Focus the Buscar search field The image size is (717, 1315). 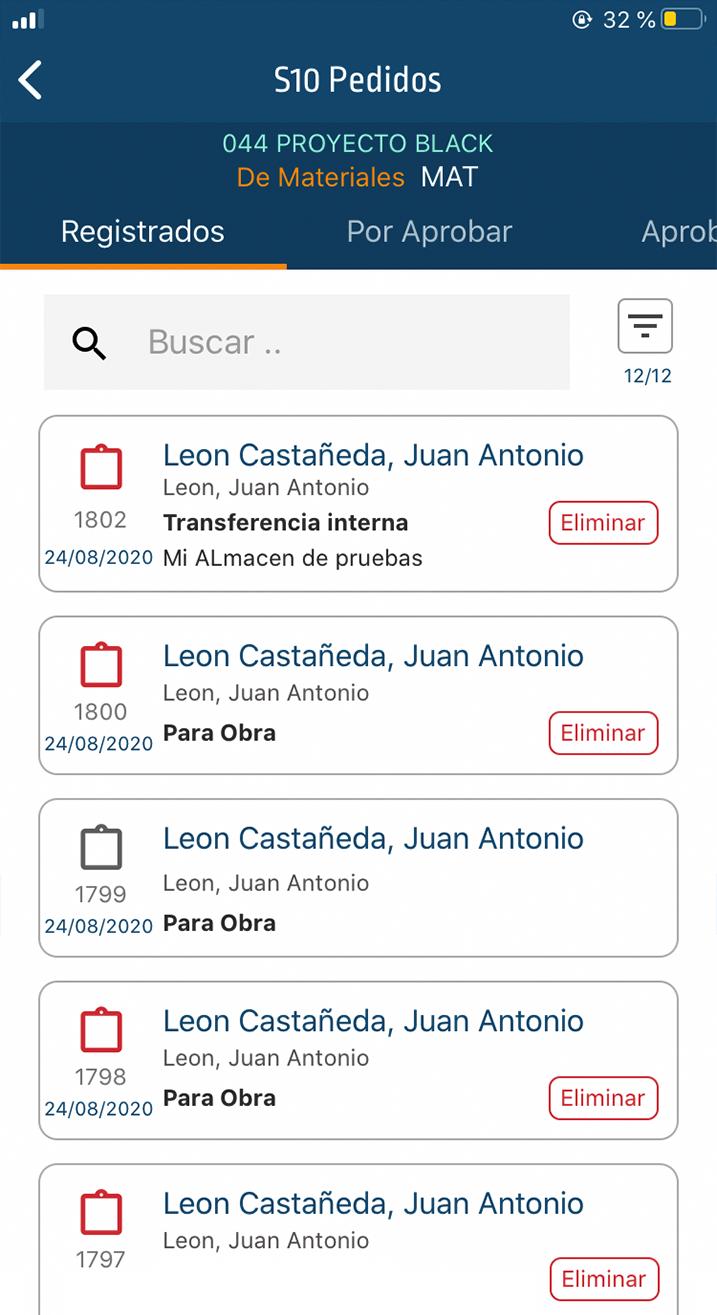(307, 342)
